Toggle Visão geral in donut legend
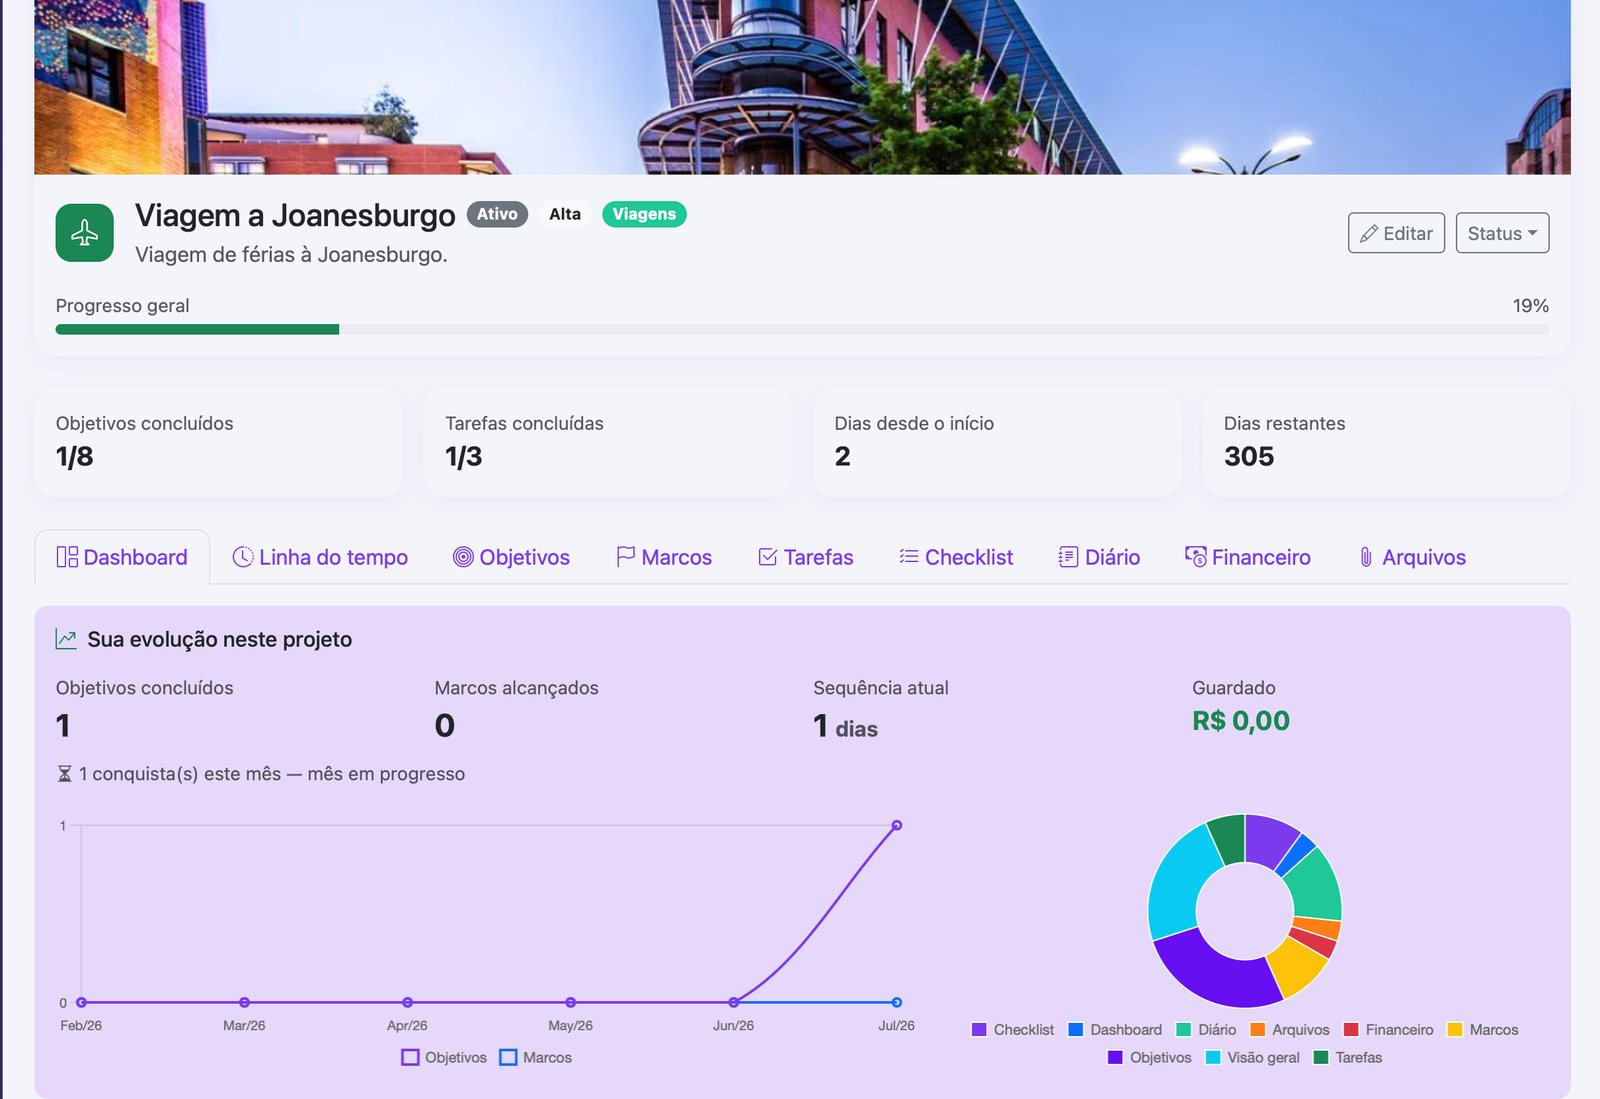The image size is (1600, 1099). point(1253,1057)
